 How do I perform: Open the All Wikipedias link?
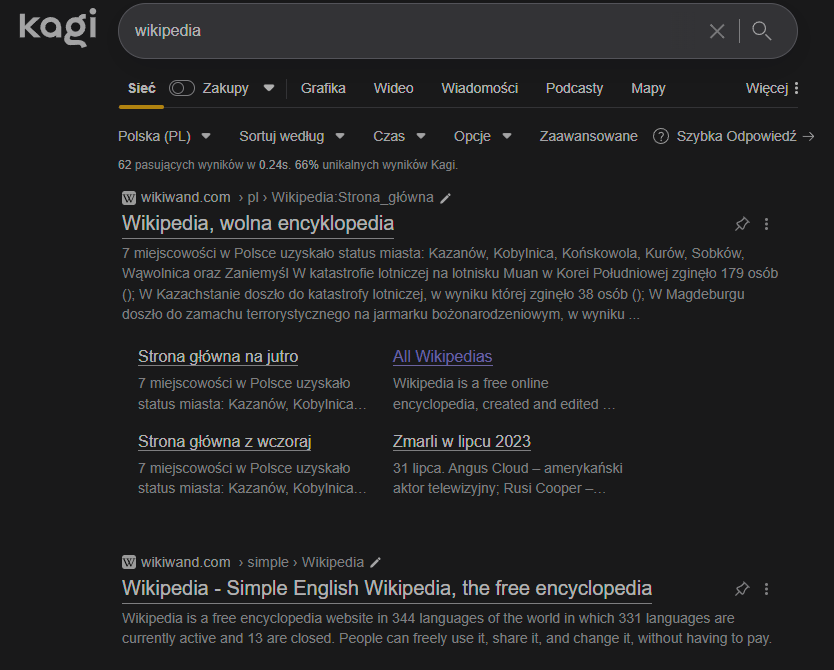point(442,357)
